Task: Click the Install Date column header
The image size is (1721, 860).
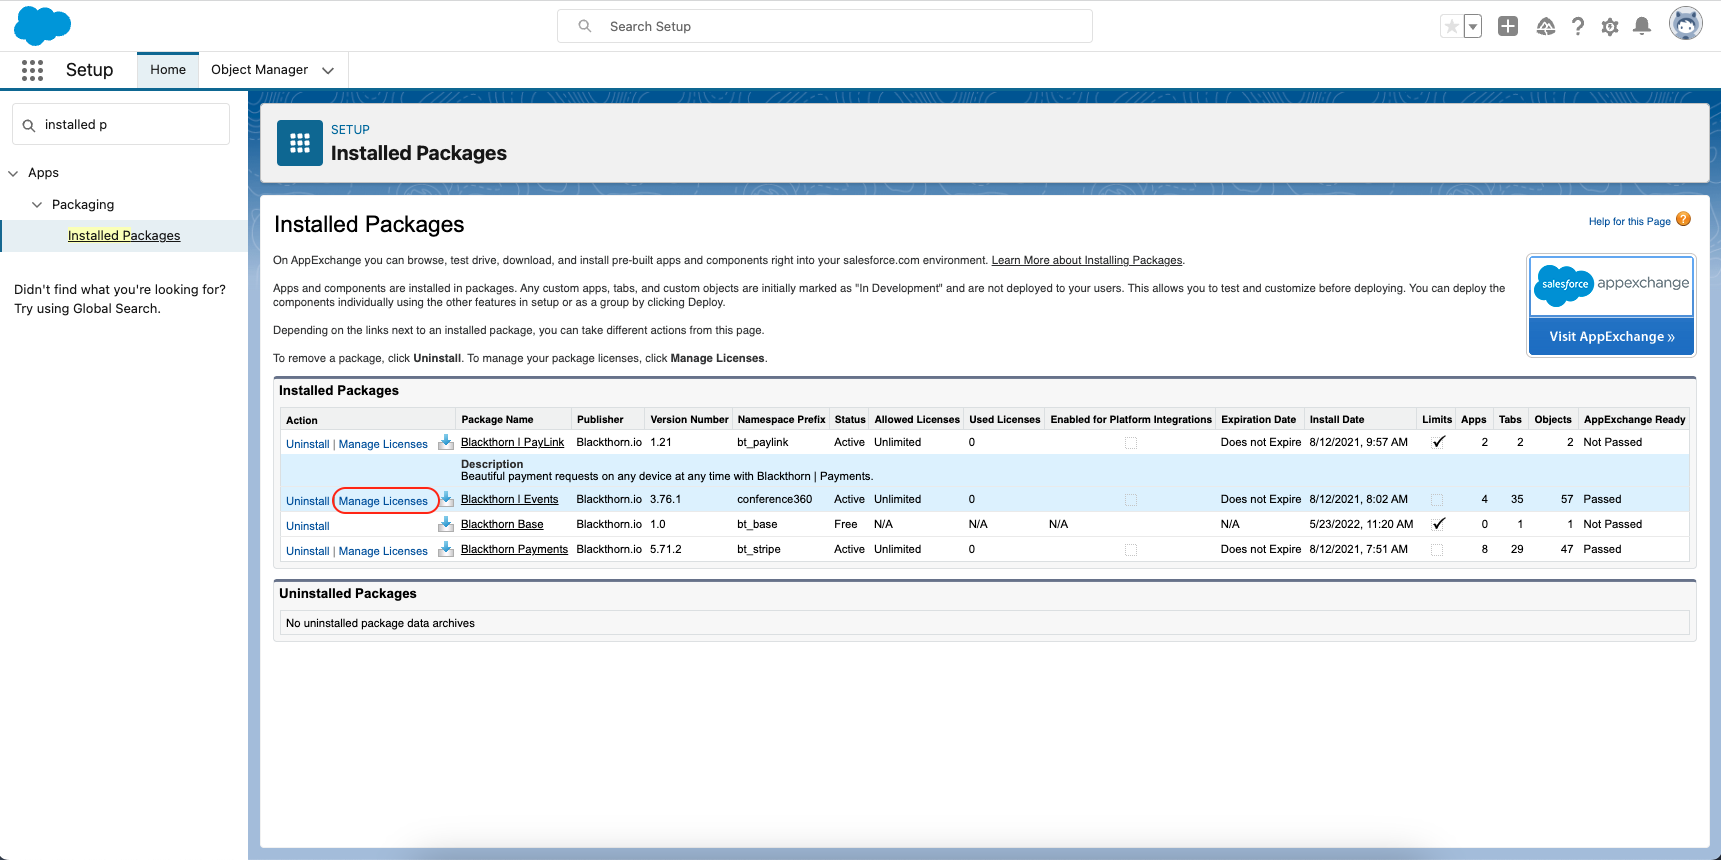Action: click(1337, 420)
